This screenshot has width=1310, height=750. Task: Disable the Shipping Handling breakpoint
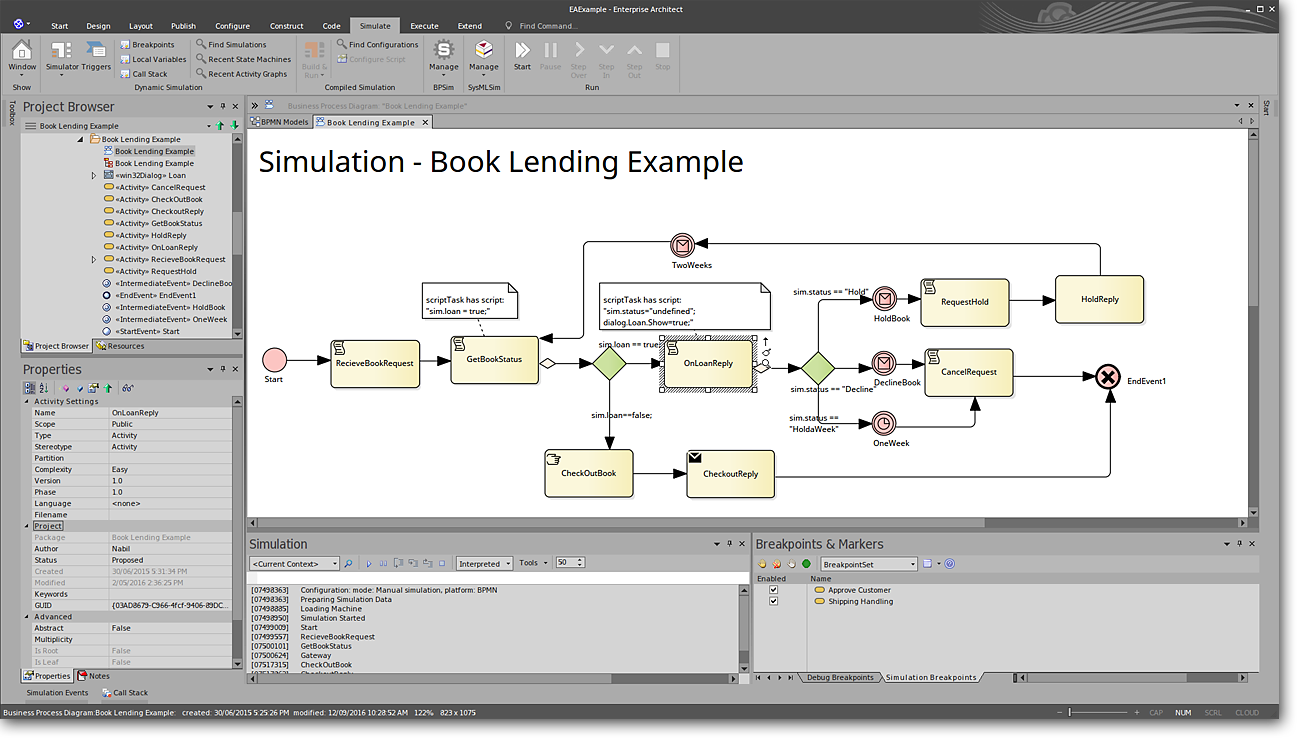773,601
